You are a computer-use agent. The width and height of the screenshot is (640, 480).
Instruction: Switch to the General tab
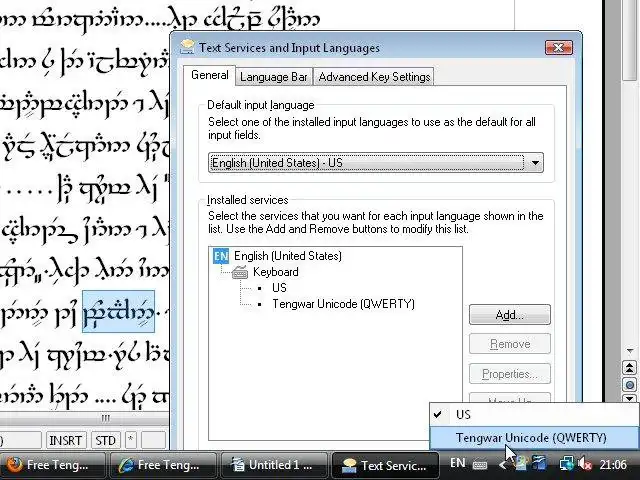209,76
